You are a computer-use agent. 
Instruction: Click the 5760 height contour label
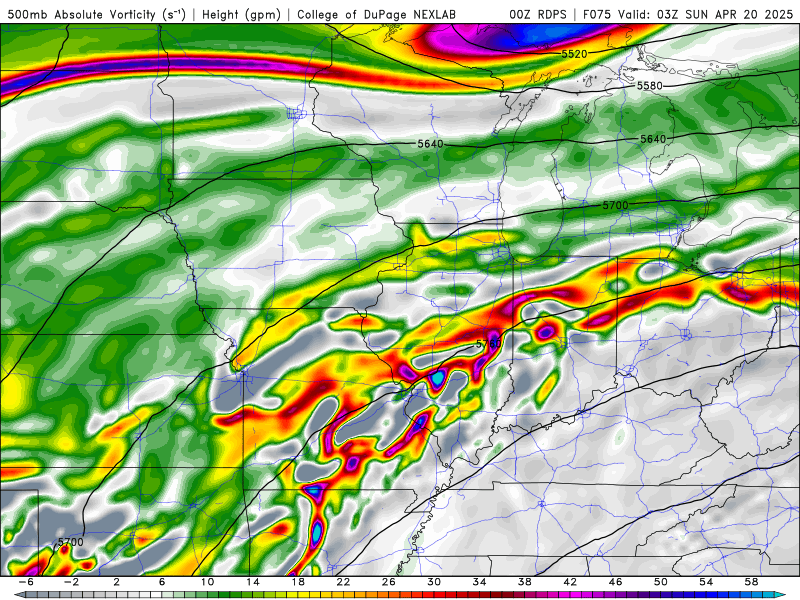tap(488, 344)
